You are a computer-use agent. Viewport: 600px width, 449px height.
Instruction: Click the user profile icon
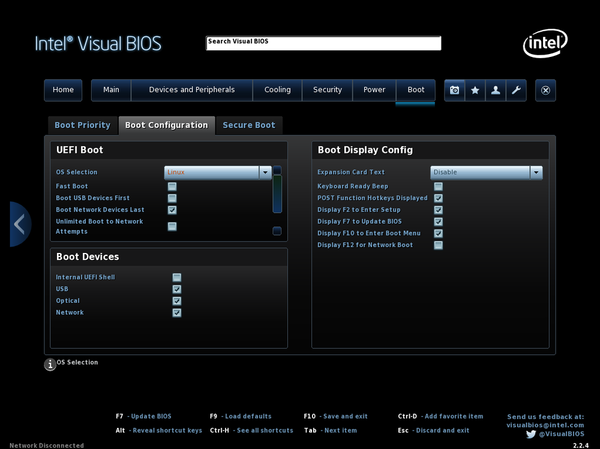coord(496,90)
